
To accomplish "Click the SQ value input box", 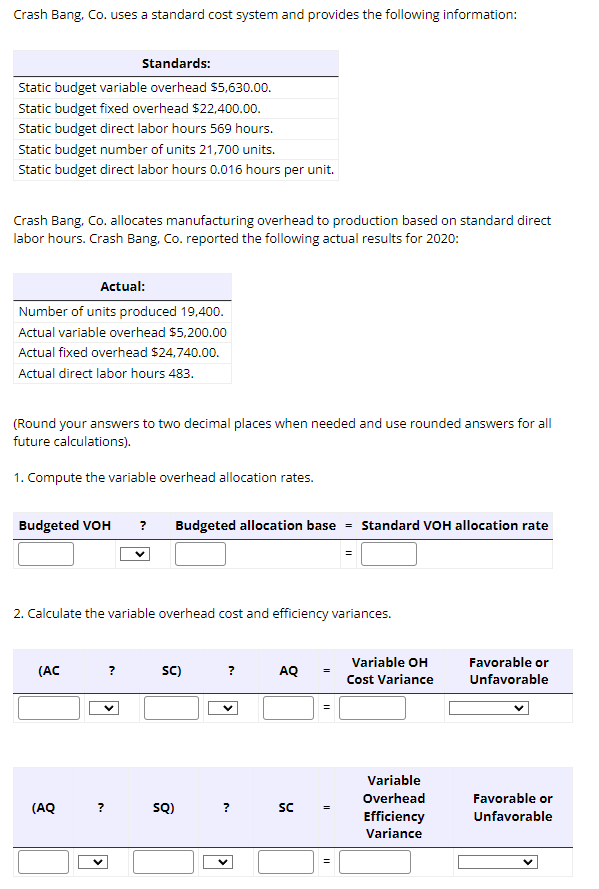I will tap(163, 861).
